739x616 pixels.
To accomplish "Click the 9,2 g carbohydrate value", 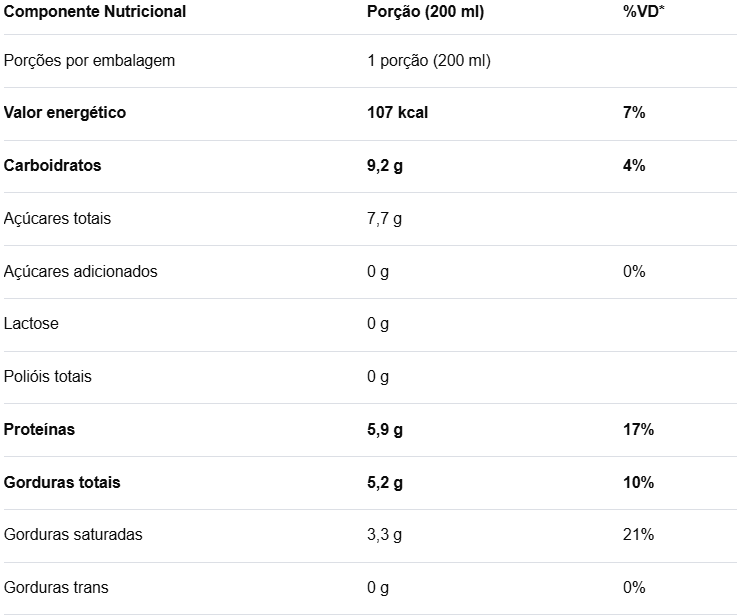I will [x=385, y=166].
